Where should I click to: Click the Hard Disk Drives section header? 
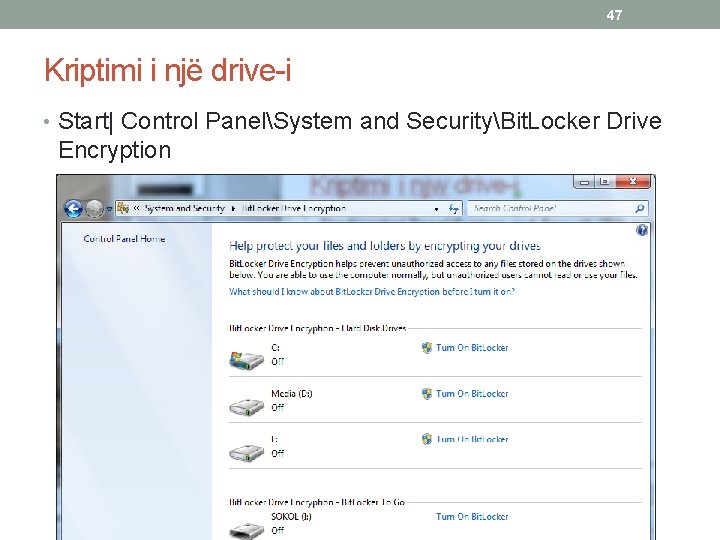coord(317,328)
